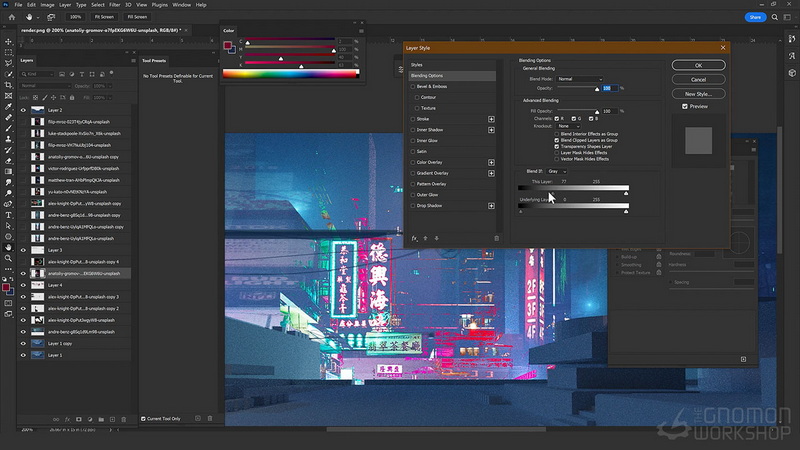Select the Eraser tool

coord(8,161)
